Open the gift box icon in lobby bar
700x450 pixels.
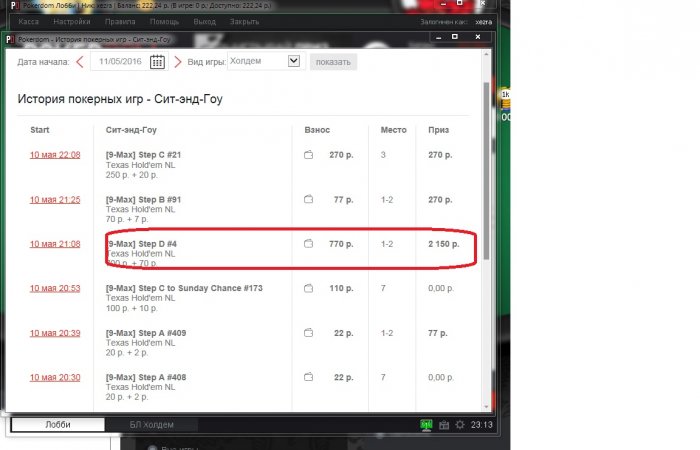pos(444,425)
